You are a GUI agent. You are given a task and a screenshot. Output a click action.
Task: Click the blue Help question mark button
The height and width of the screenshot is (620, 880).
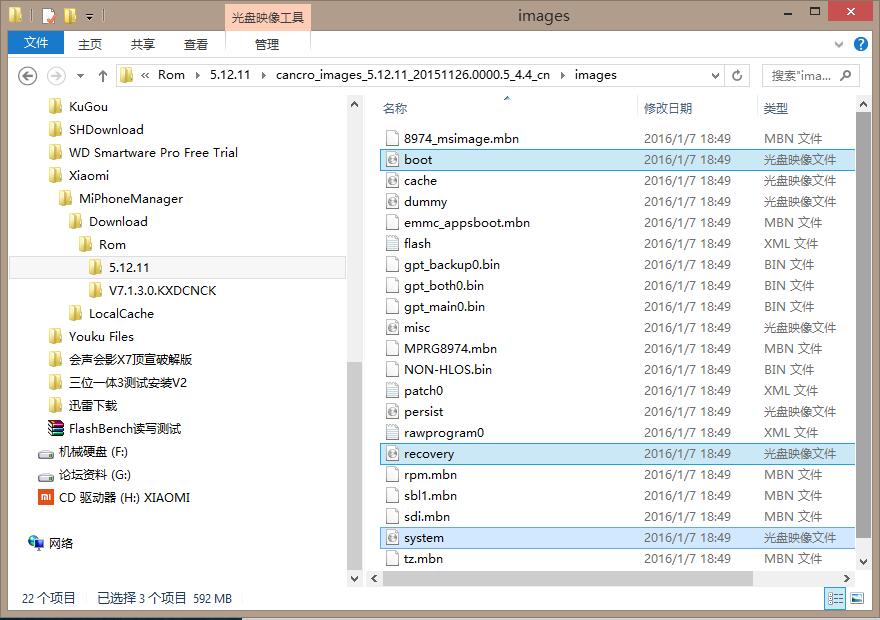[862, 44]
